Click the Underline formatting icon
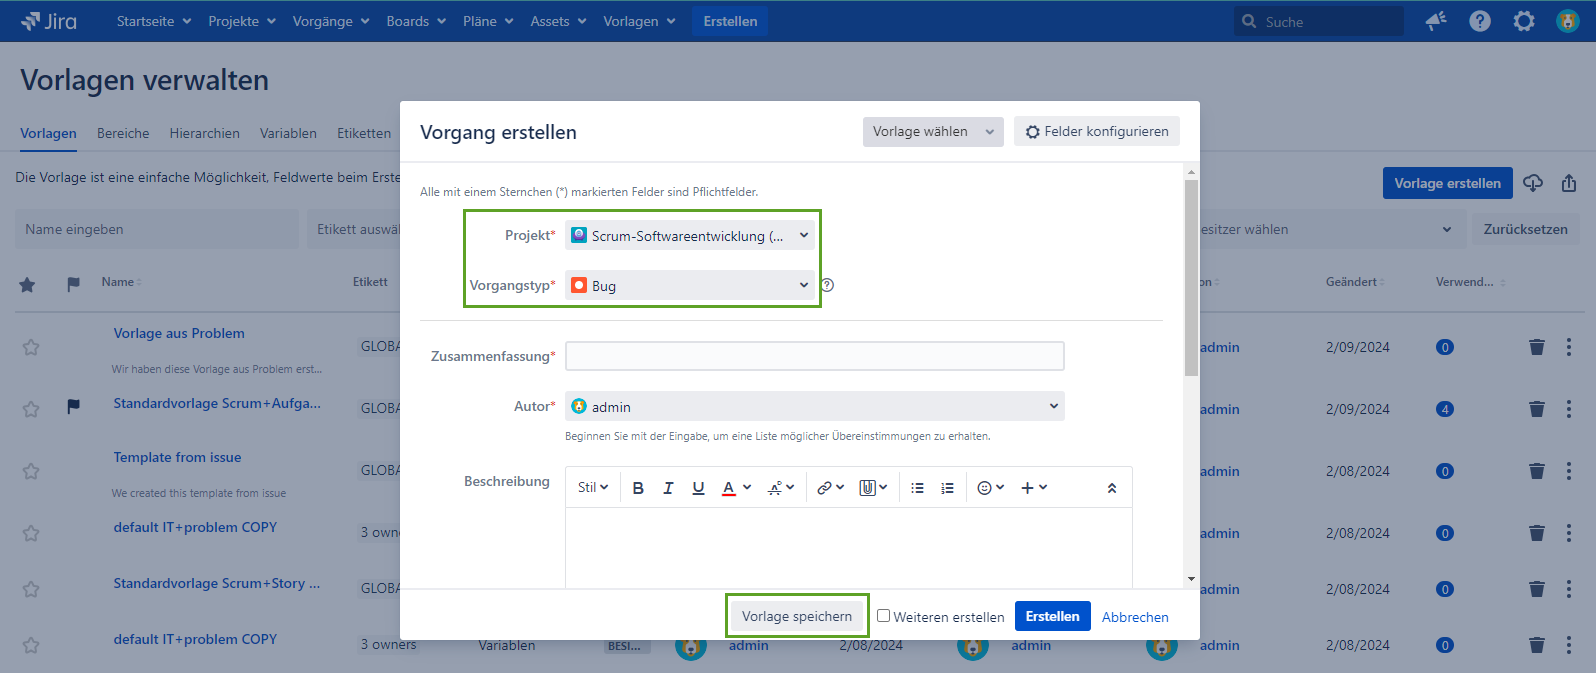The image size is (1596, 673). [698, 488]
